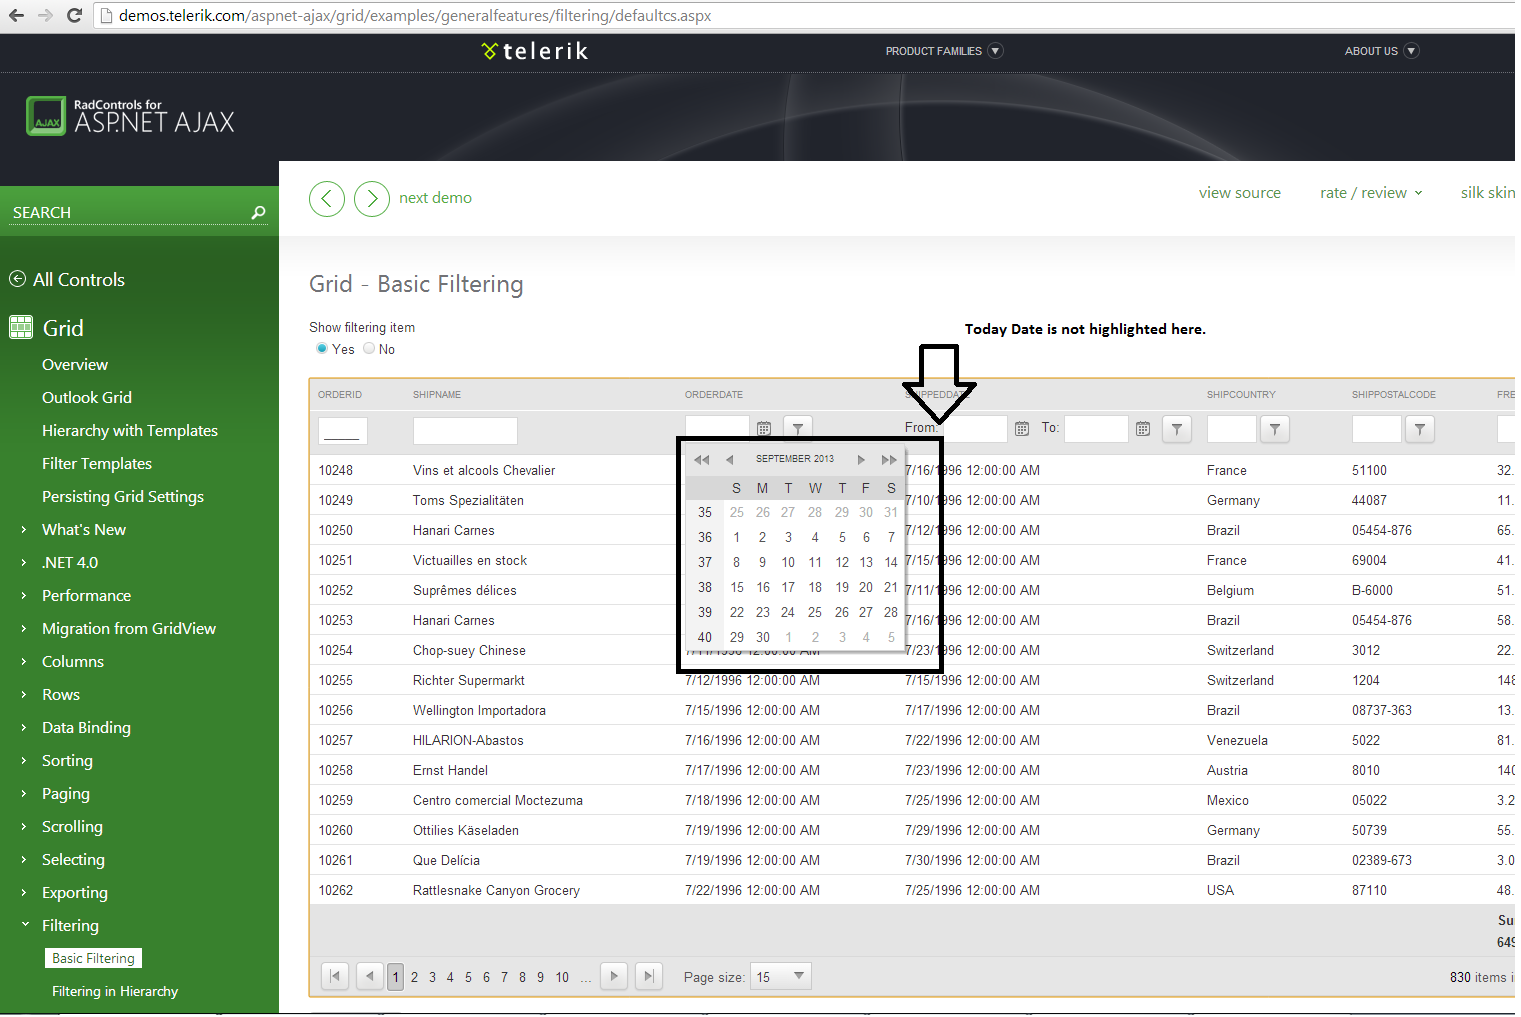Go to the first grid page
1521x1017 pixels.
click(335, 976)
